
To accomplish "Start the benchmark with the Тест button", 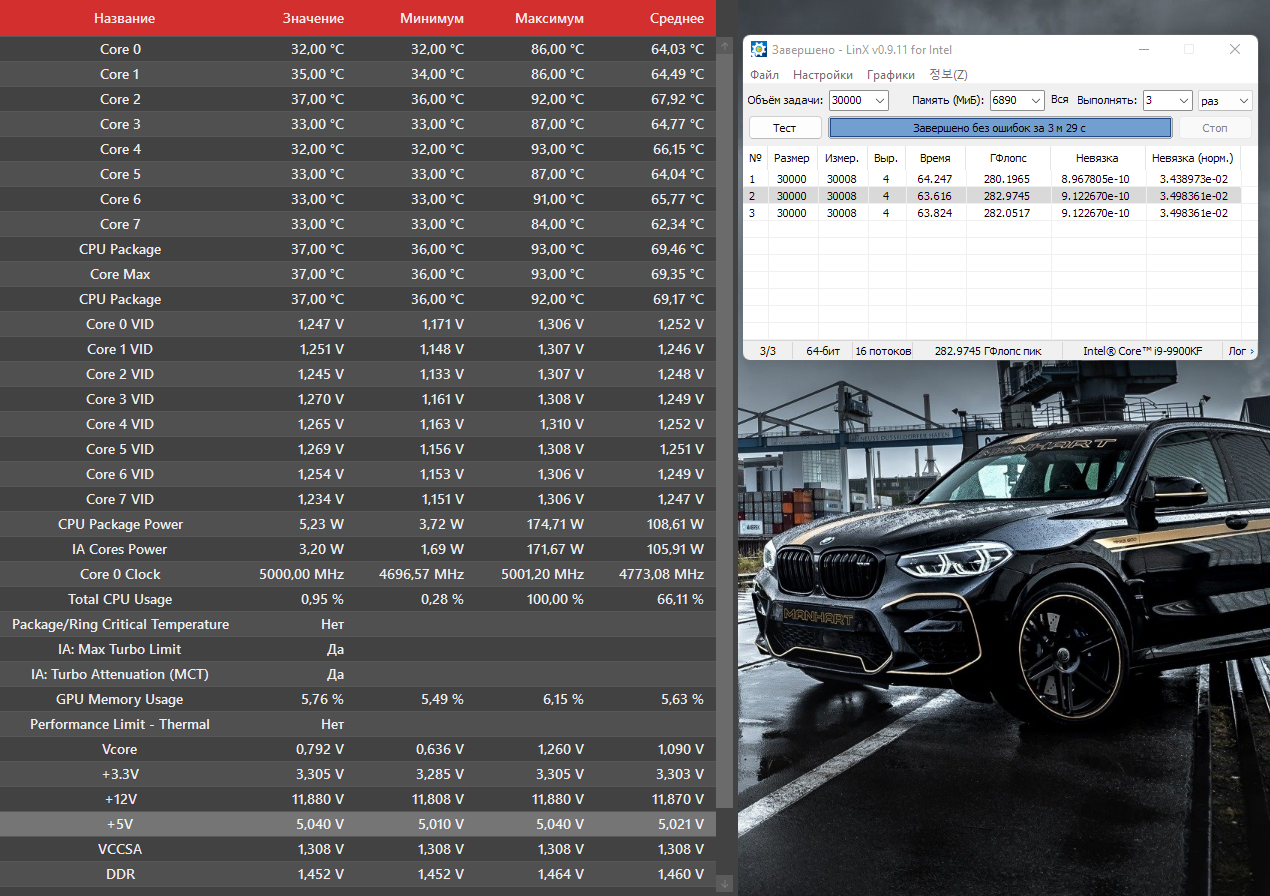I will click(x=785, y=128).
